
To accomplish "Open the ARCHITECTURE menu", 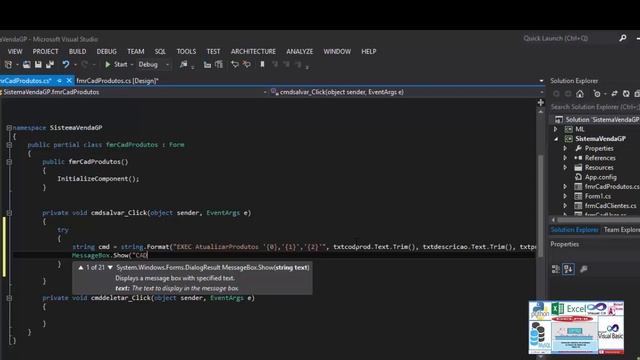I will (253, 51).
